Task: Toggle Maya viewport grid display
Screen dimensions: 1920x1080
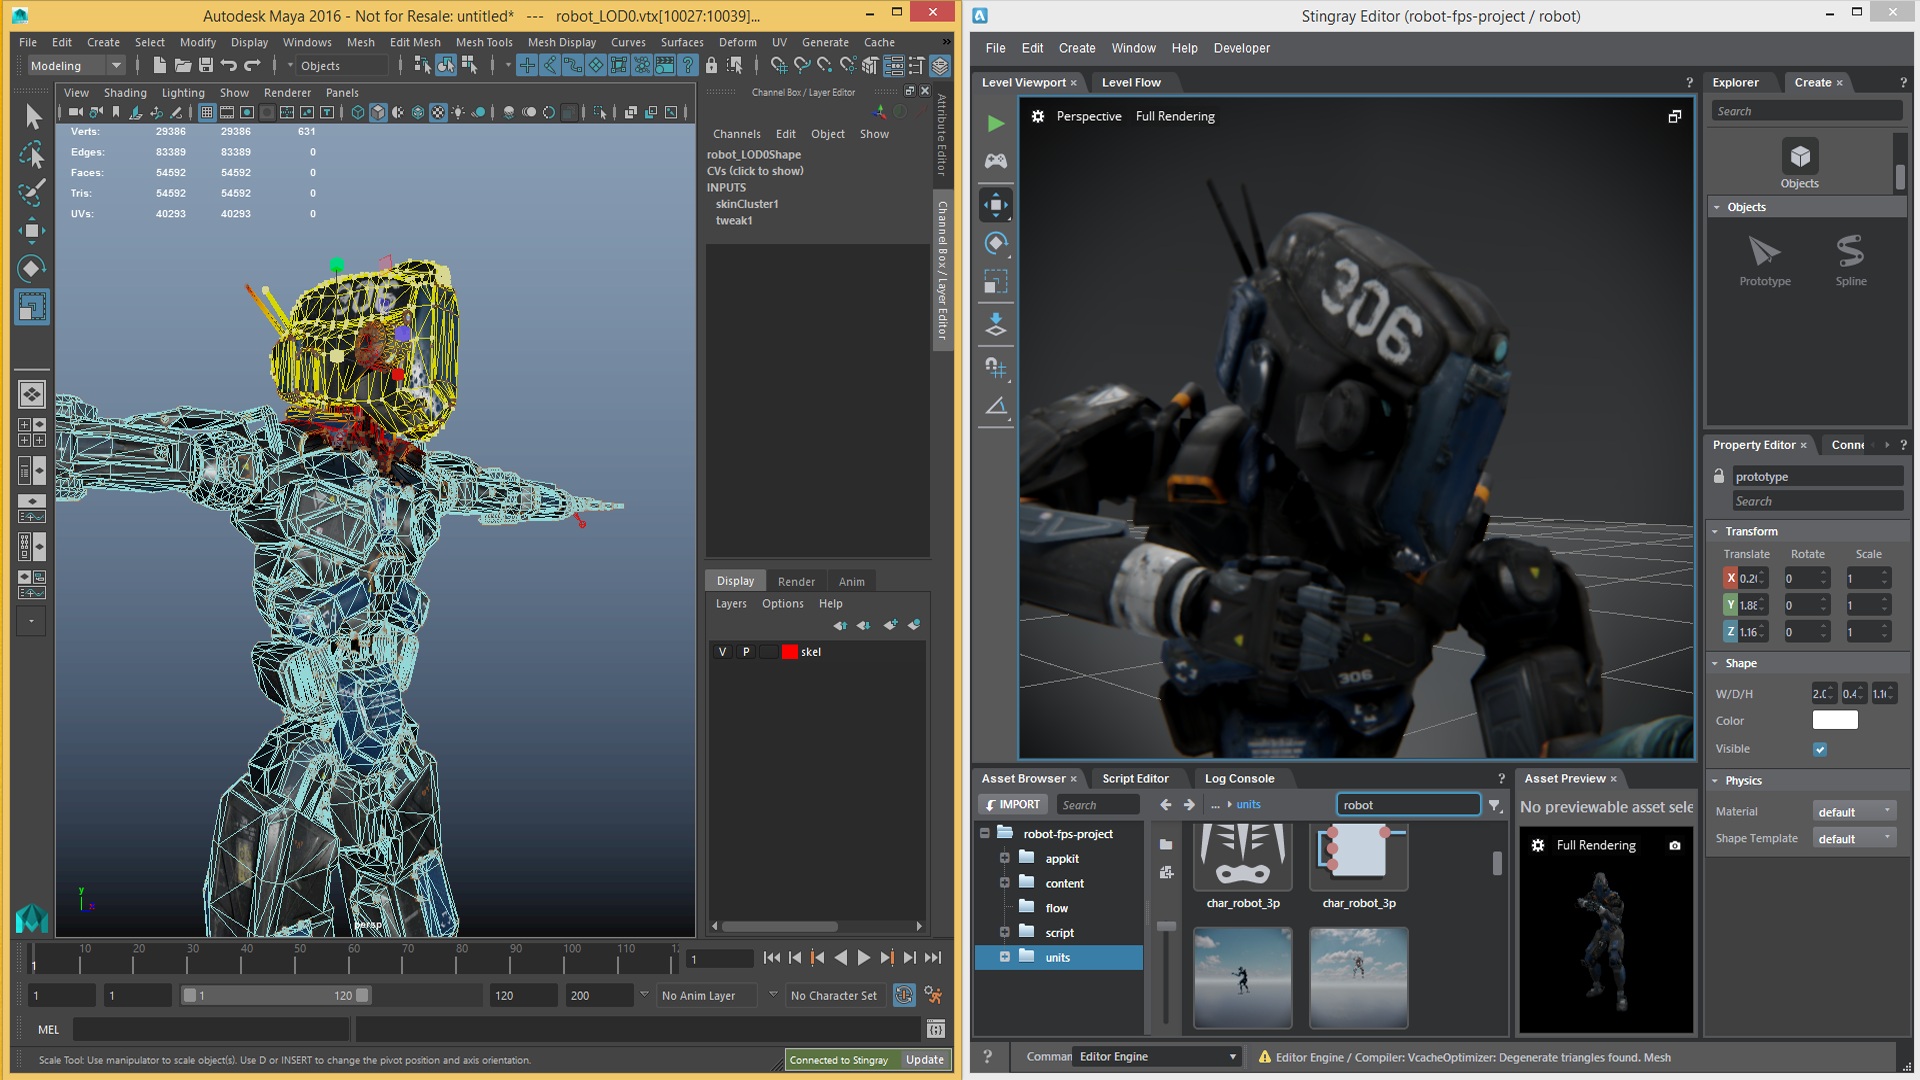Action: tap(207, 112)
